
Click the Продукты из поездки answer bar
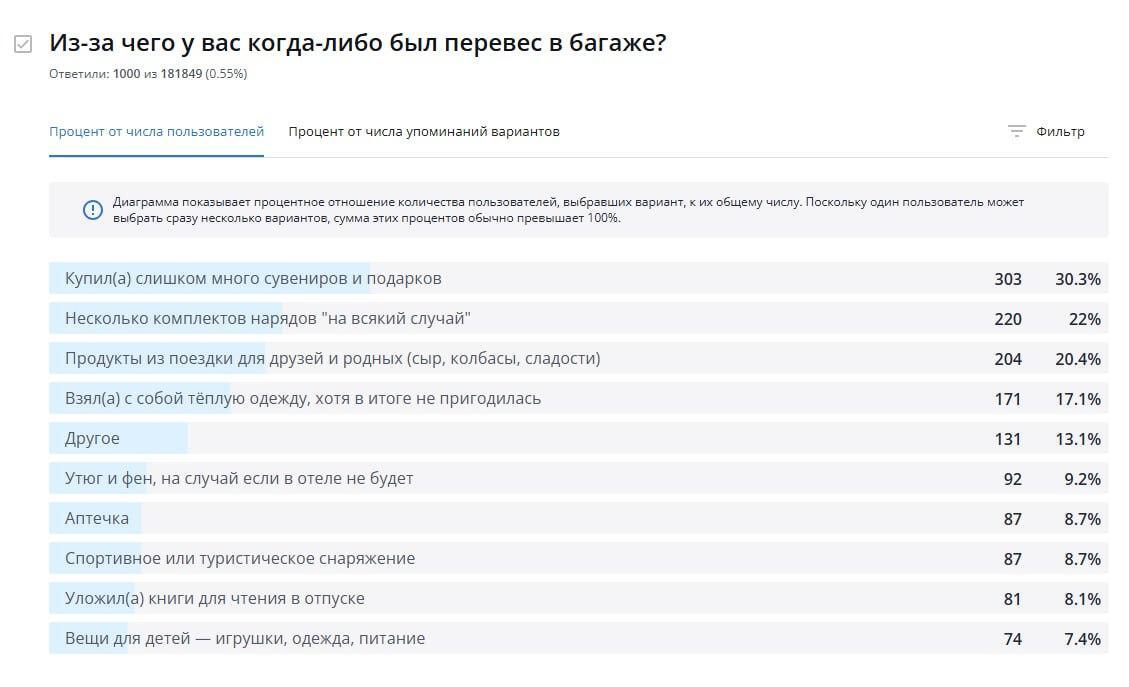(x=579, y=358)
